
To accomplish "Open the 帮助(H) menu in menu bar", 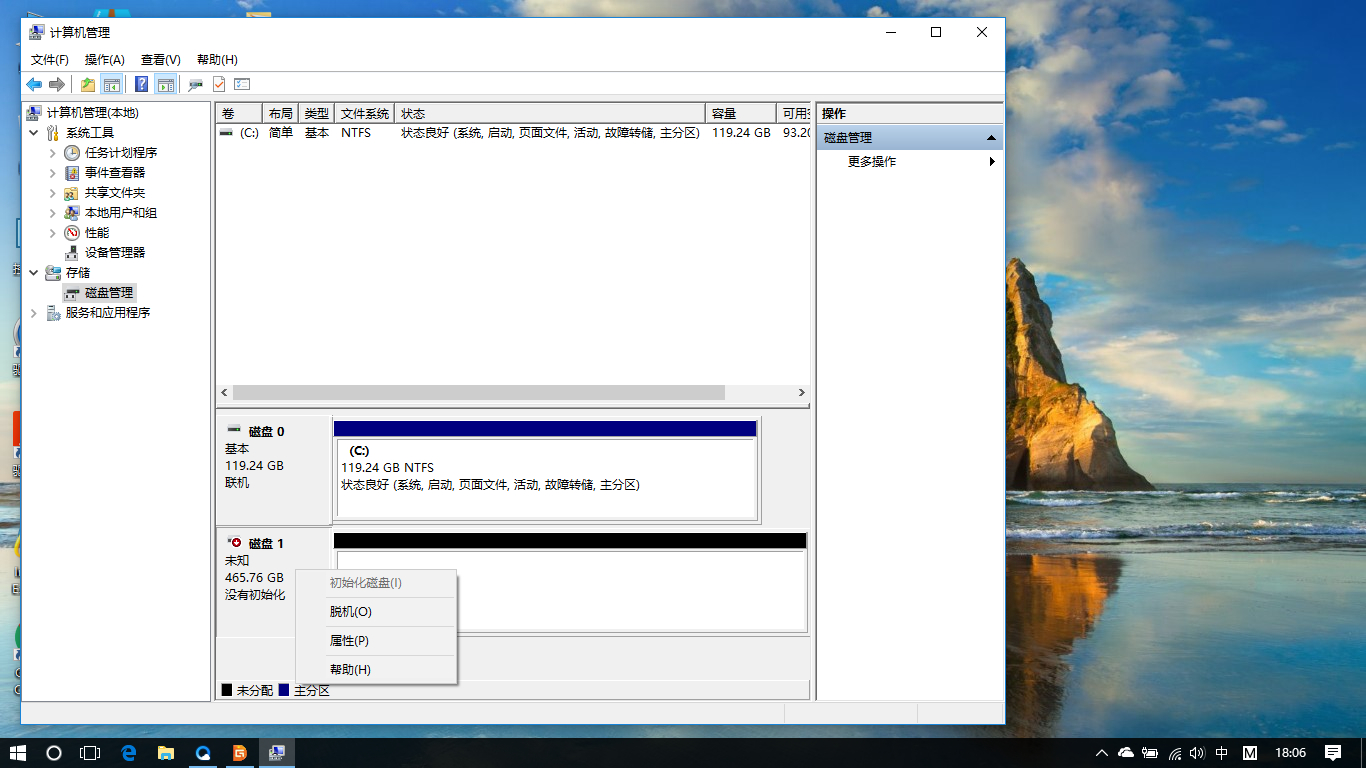I will pyautogui.click(x=217, y=60).
